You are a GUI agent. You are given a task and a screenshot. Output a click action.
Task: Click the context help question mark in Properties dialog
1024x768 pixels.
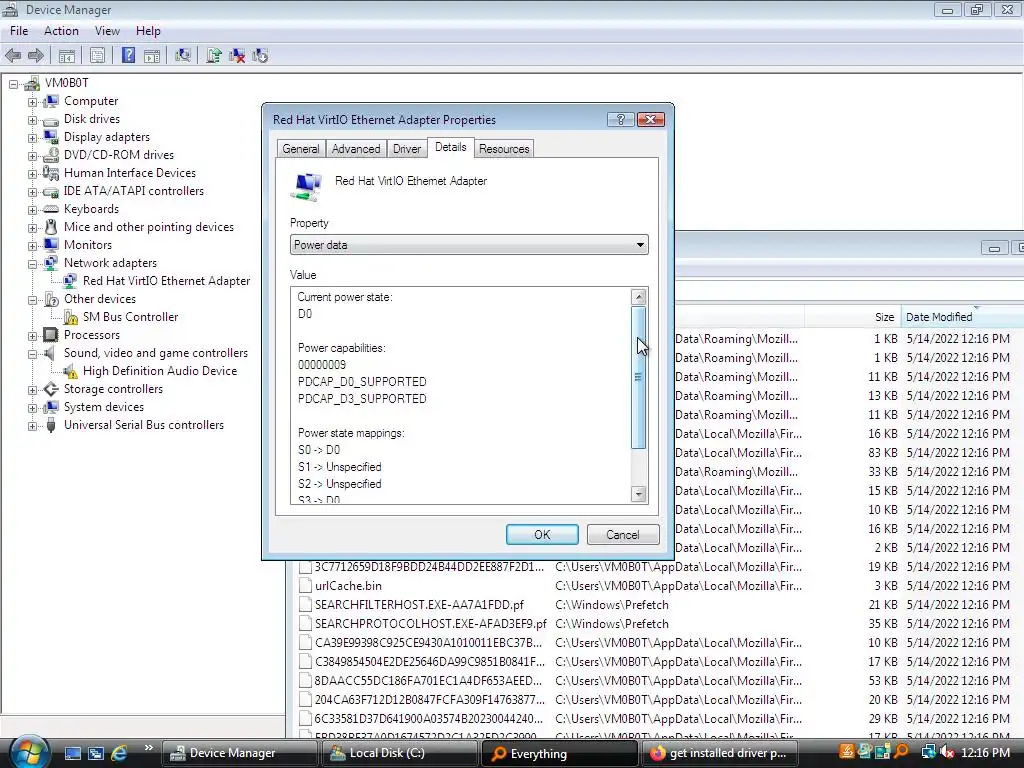620,120
